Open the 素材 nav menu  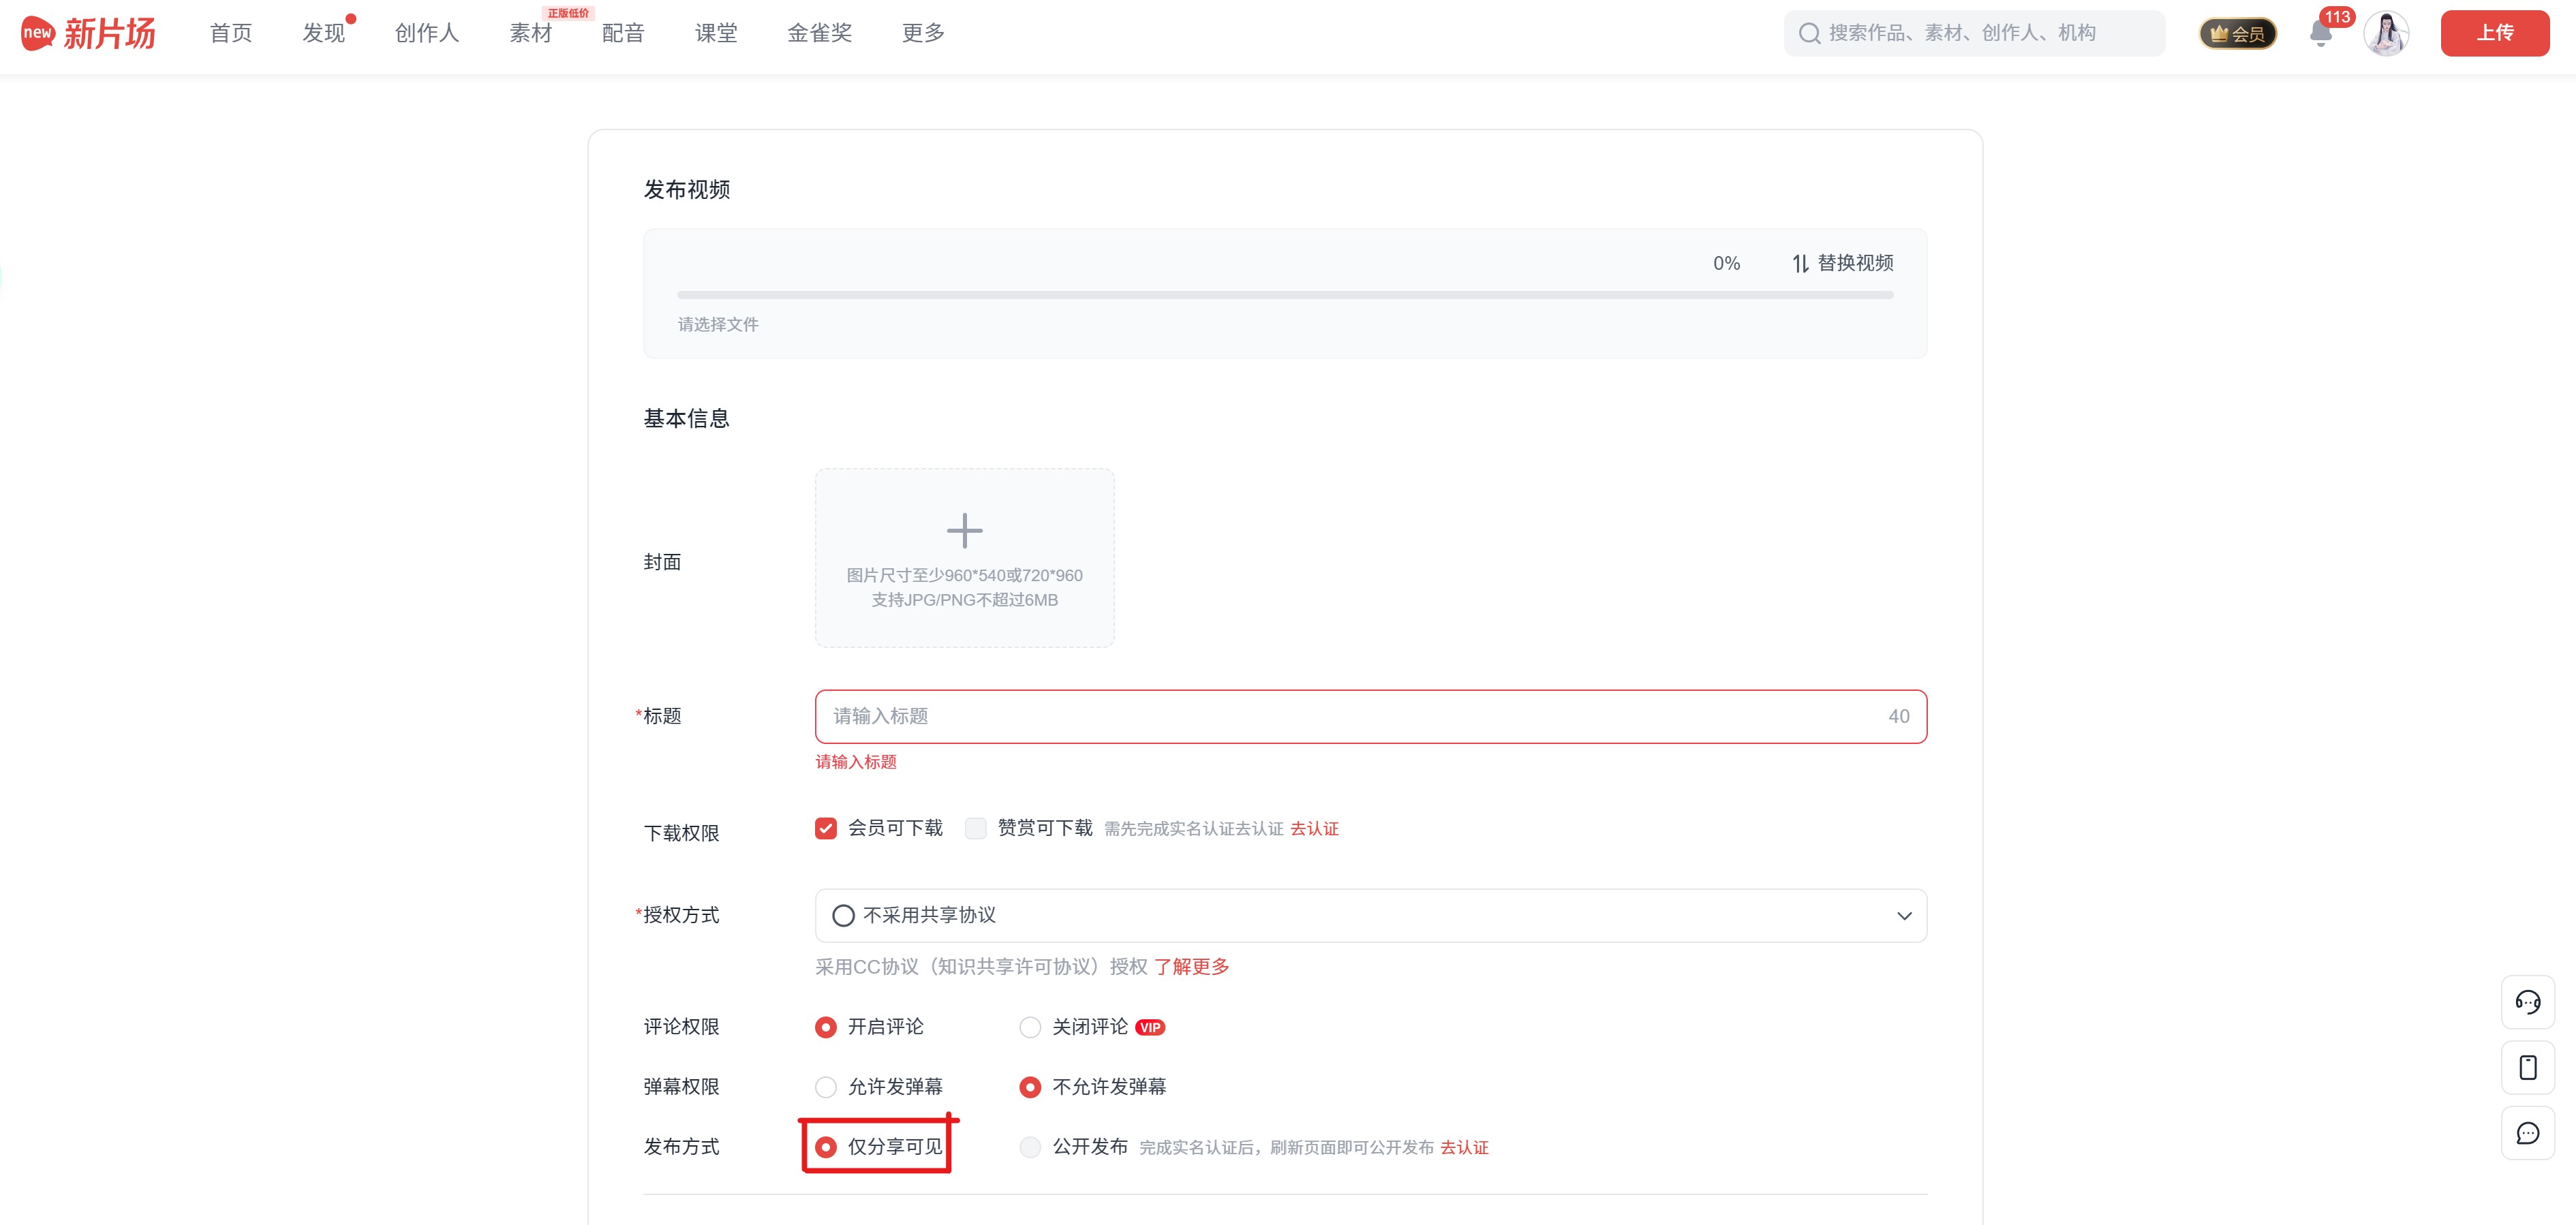pos(530,33)
